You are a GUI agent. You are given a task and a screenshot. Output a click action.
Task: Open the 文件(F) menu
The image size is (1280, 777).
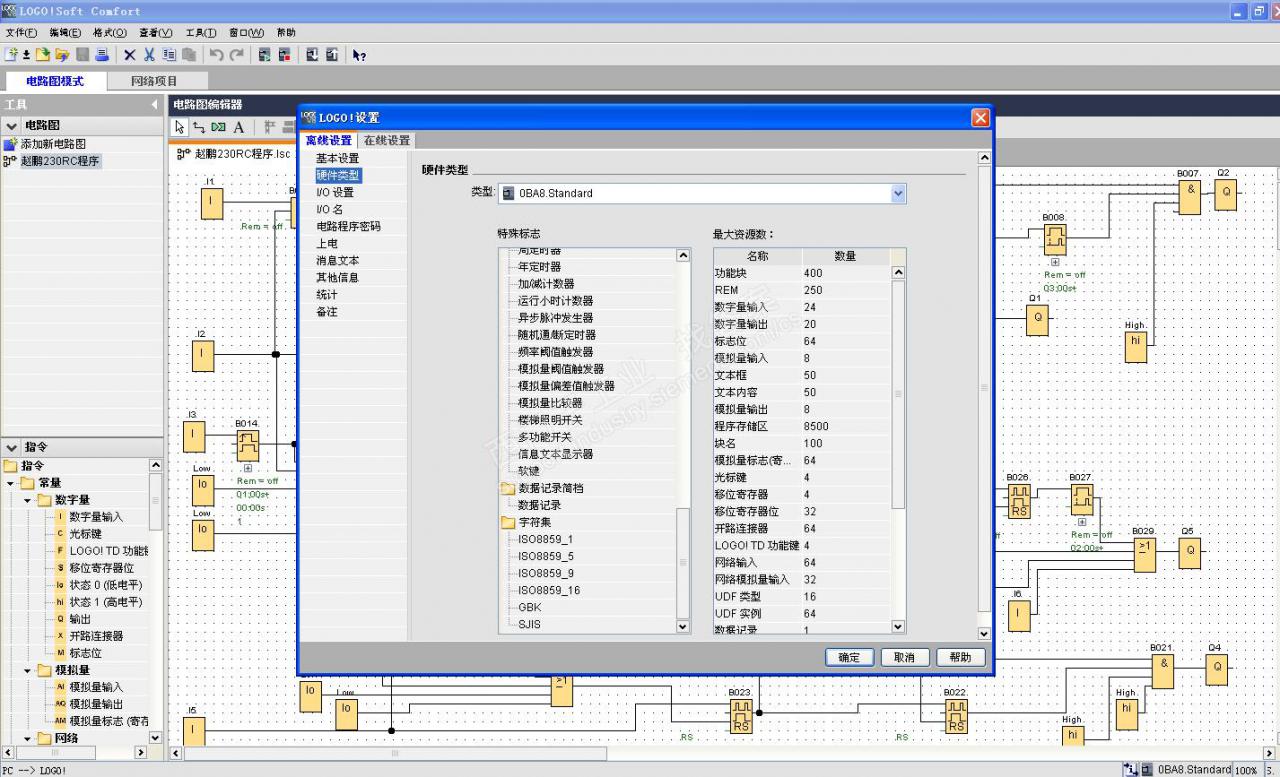point(22,33)
